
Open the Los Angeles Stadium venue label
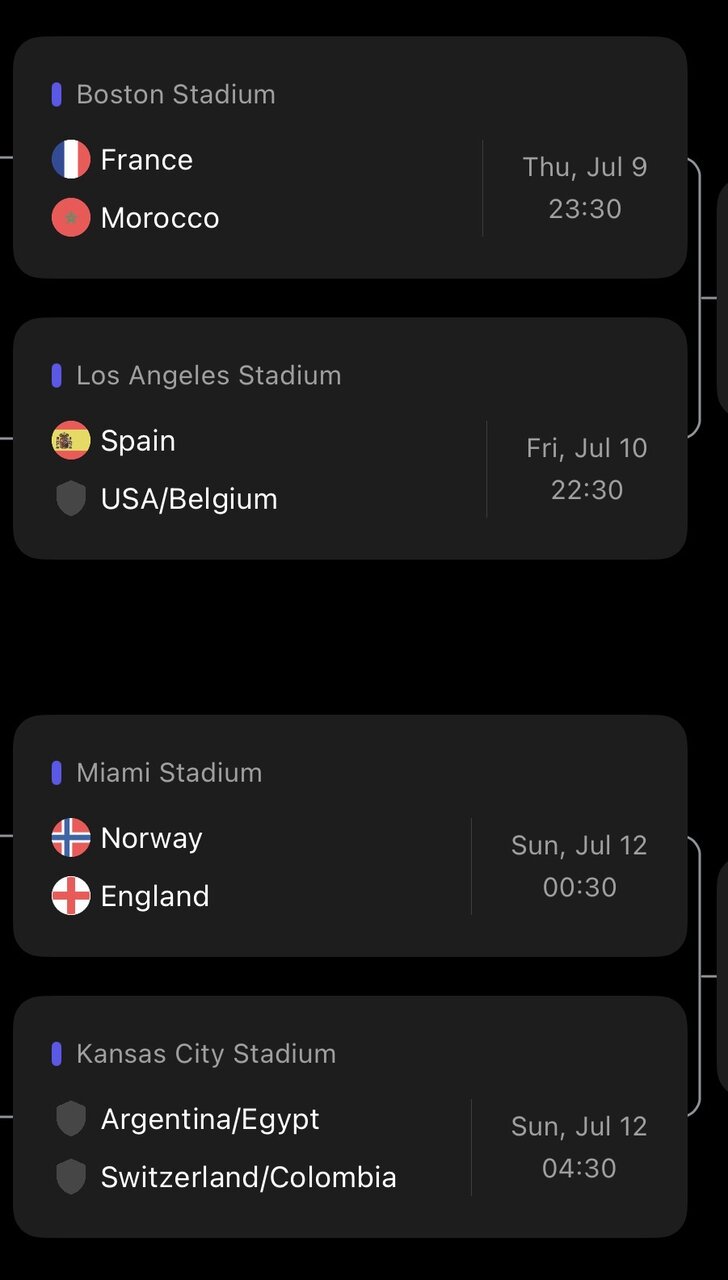click(209, 375)
